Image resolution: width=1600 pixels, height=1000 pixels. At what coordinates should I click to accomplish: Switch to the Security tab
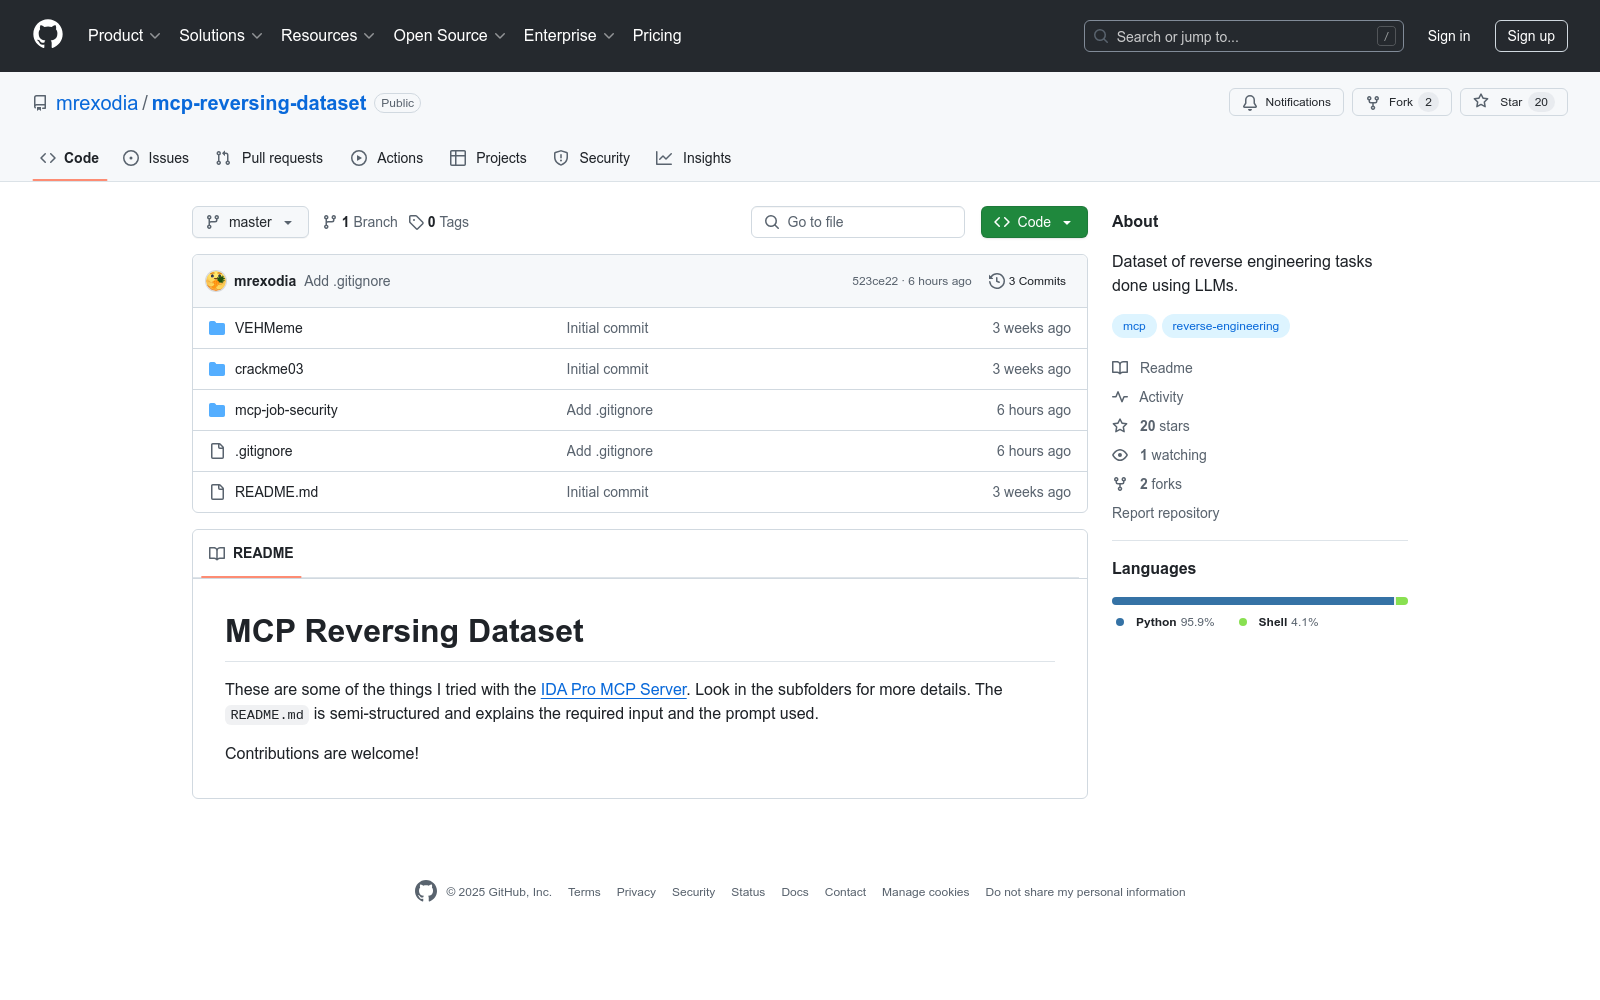[x=592, y=158]
